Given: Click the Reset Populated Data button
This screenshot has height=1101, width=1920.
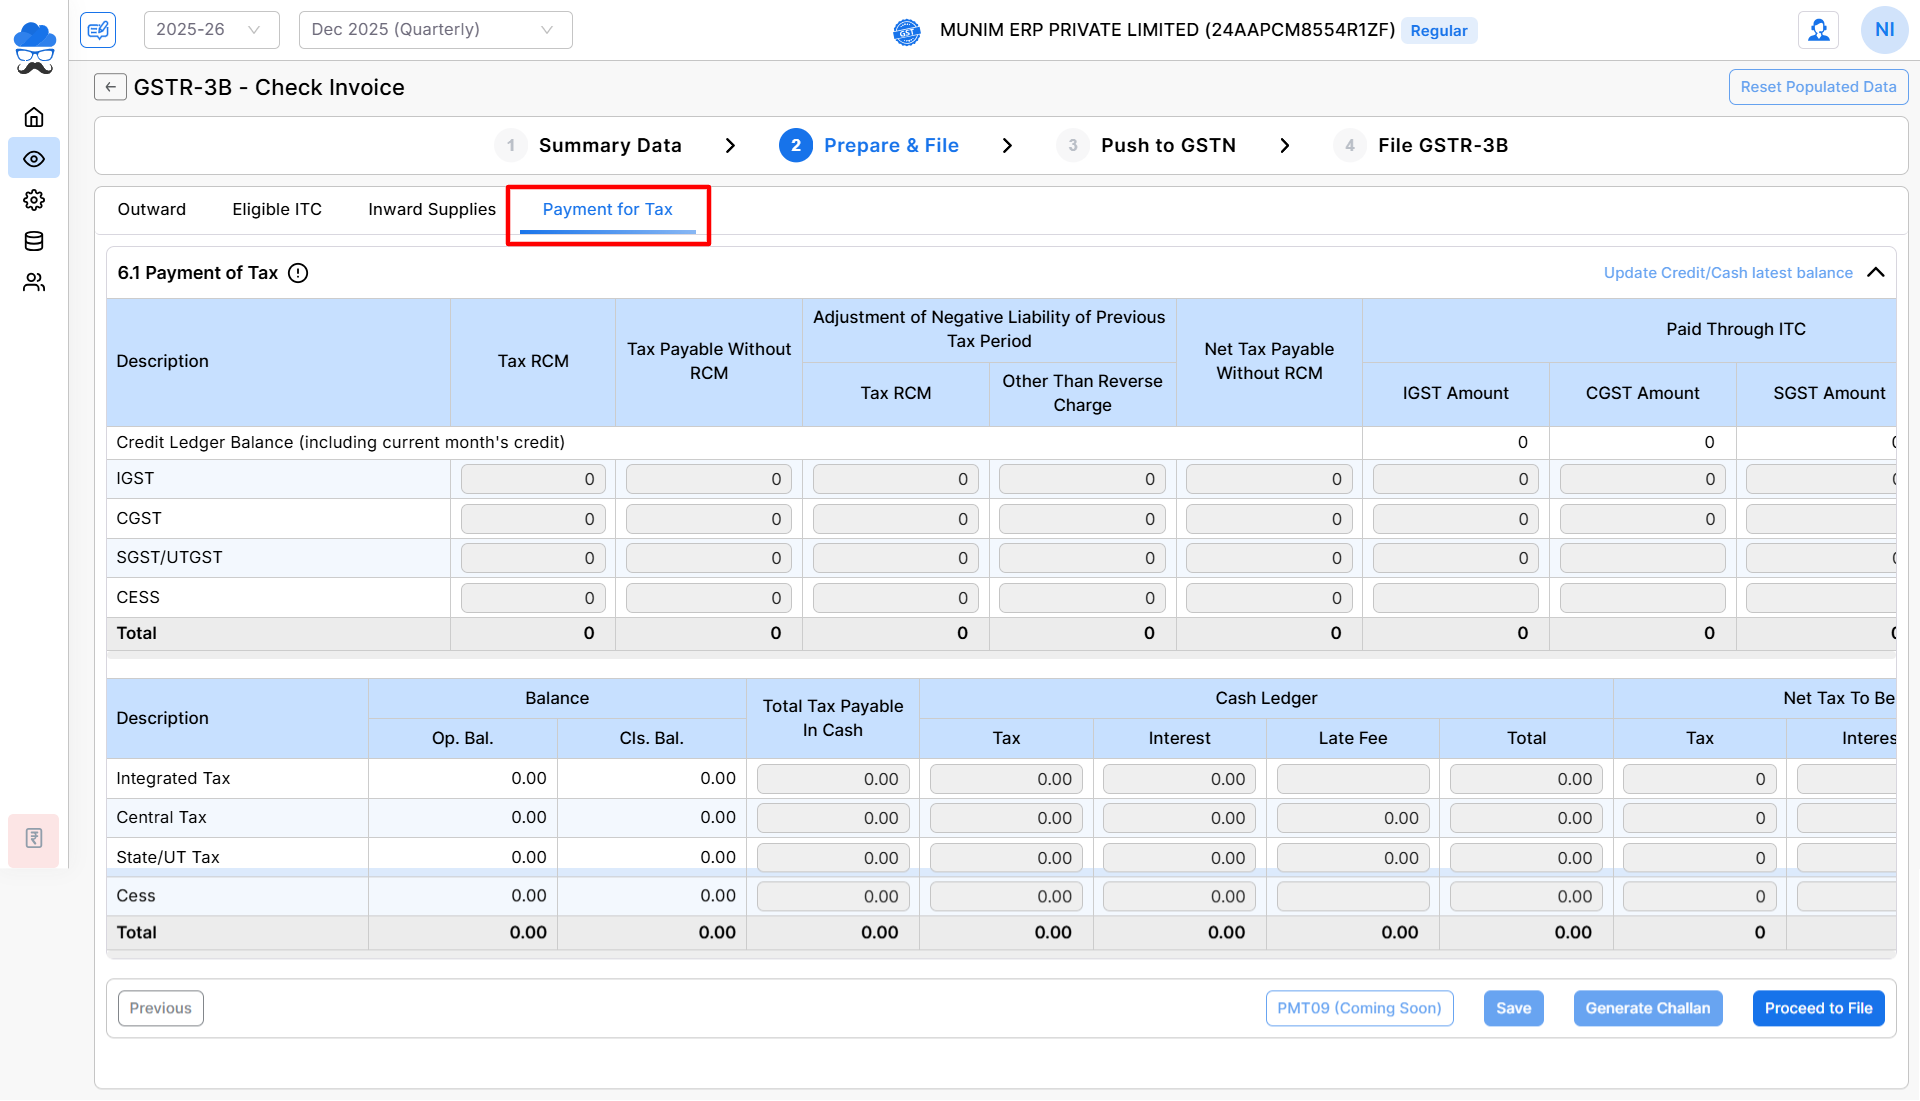Looking at the screenshot, I should coord(1817,87).
